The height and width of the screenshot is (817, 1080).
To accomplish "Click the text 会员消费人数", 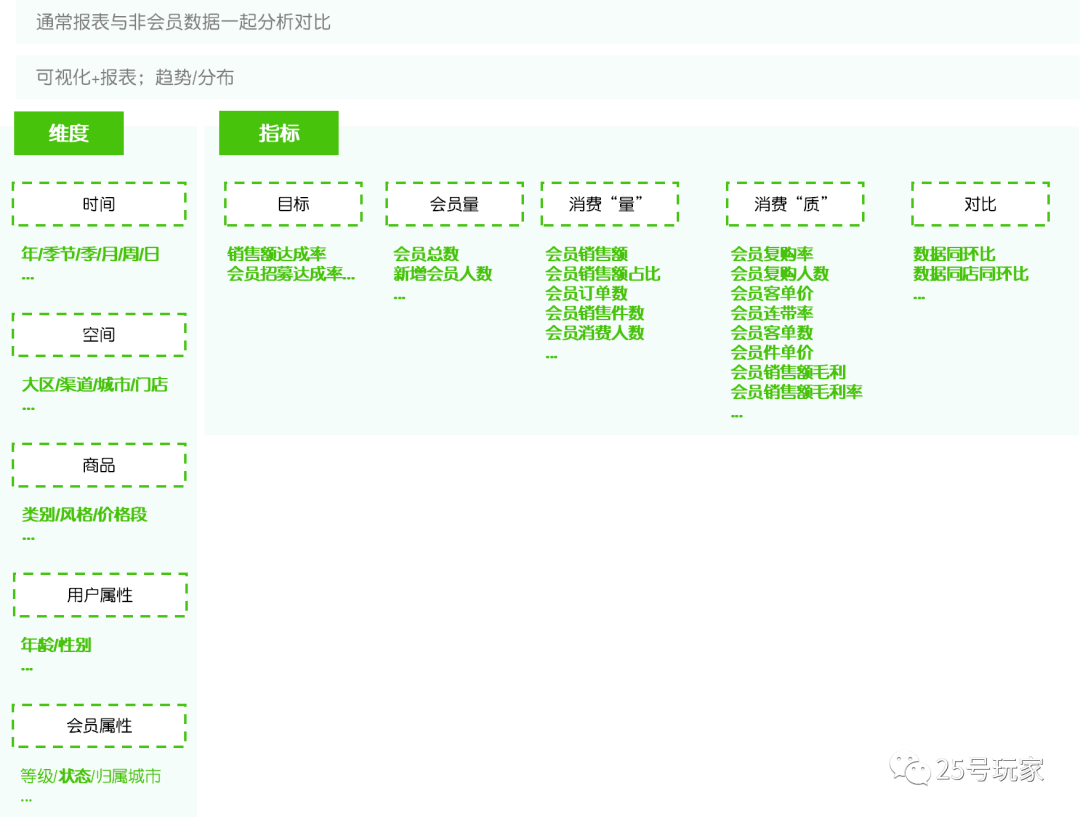I will tap(595, 333).
